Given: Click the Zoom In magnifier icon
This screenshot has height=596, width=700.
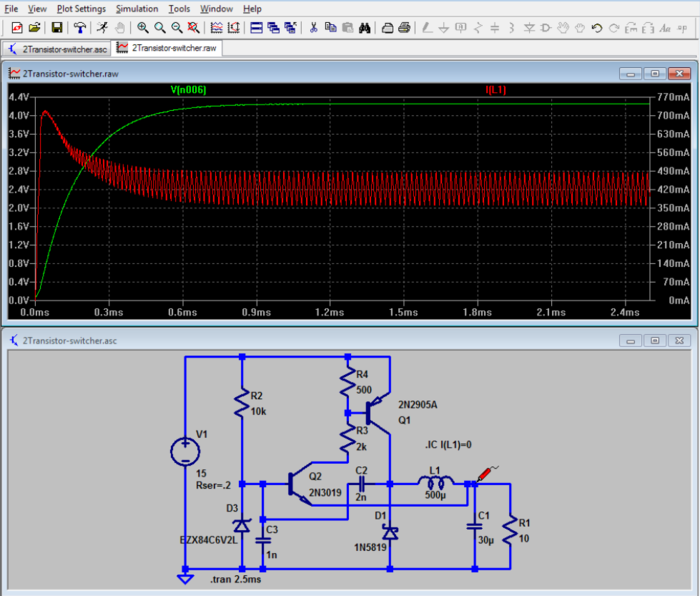Looking at the screenshot, I should [143, 28].
